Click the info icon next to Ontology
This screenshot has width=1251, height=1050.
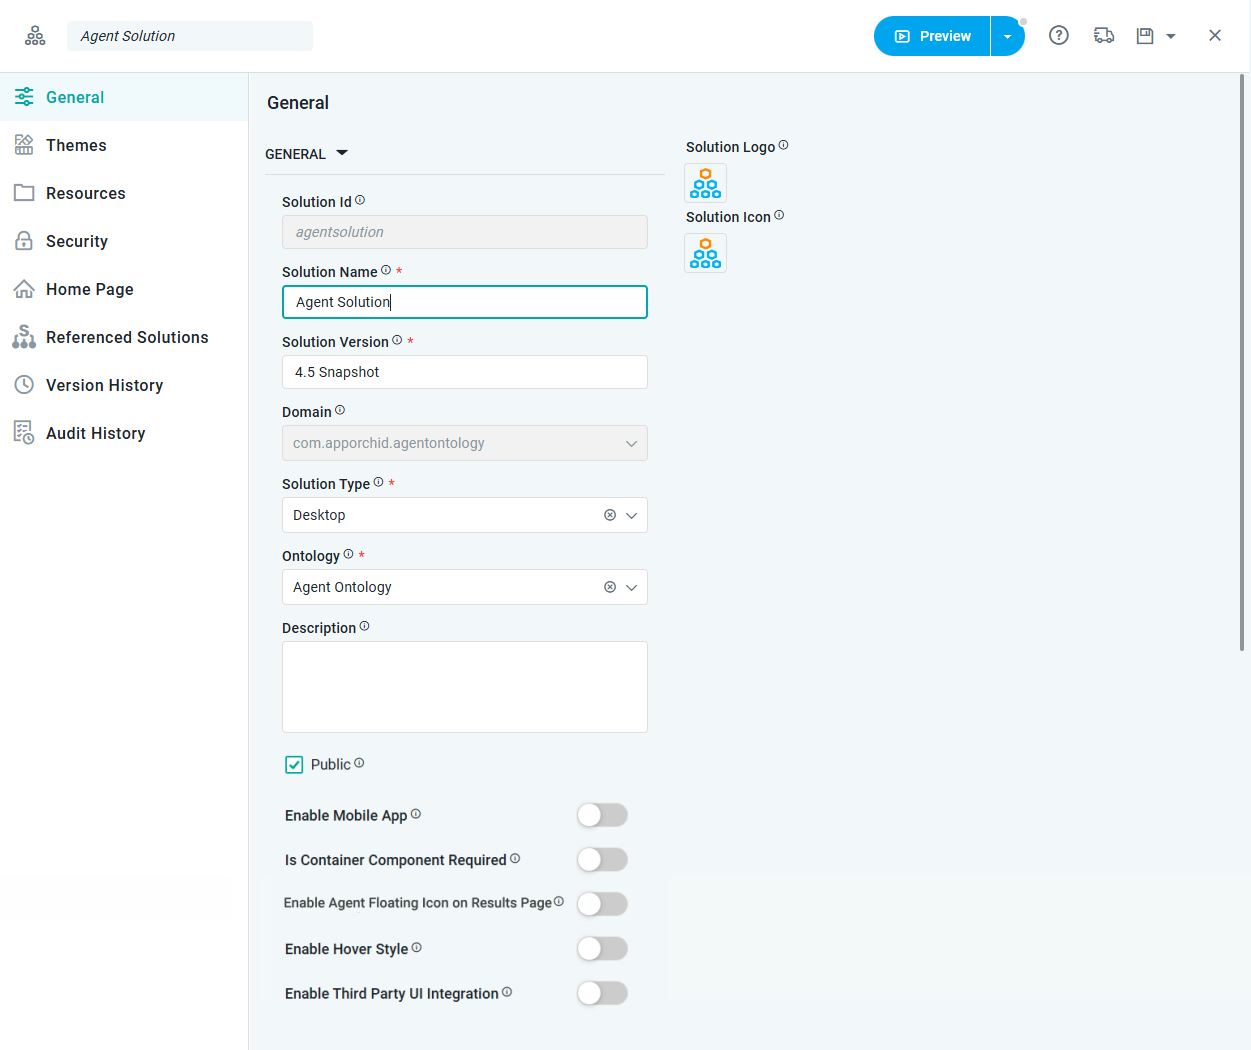tap(348, 554)
